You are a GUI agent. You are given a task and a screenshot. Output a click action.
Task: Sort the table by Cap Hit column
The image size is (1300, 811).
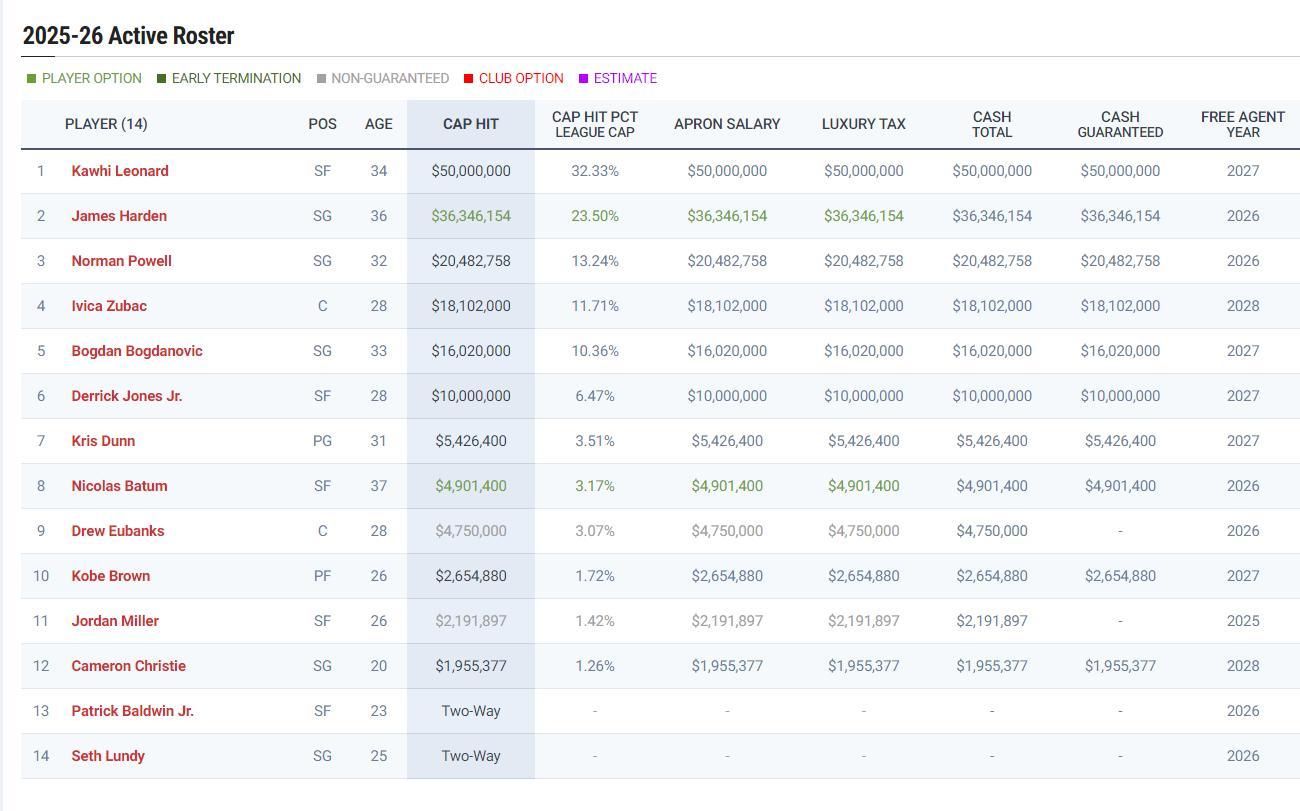[x=470, y=124]
